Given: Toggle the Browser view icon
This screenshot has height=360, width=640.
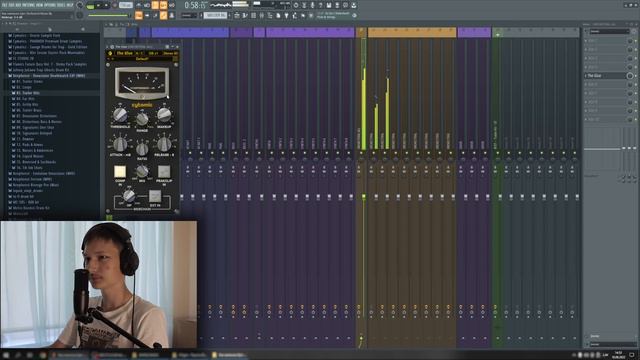Looking at the screenshot, I should pos(270,15).
